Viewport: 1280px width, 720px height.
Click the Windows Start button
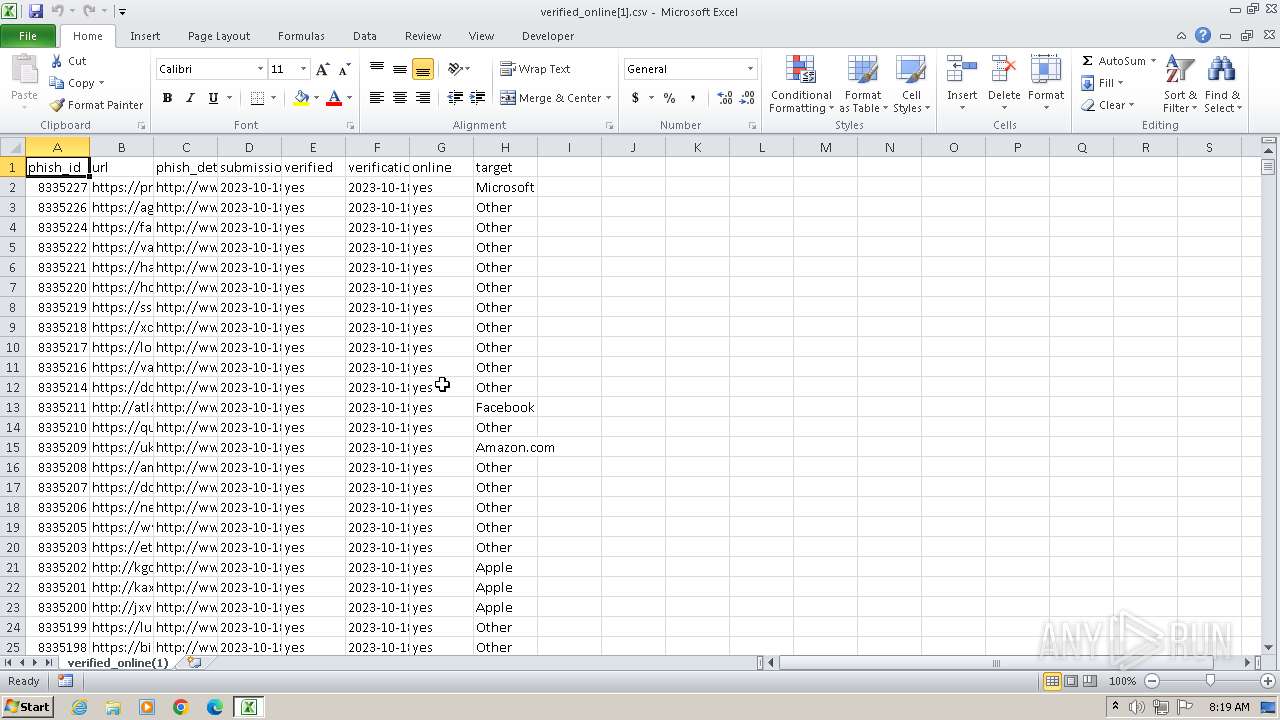(27, 707)
